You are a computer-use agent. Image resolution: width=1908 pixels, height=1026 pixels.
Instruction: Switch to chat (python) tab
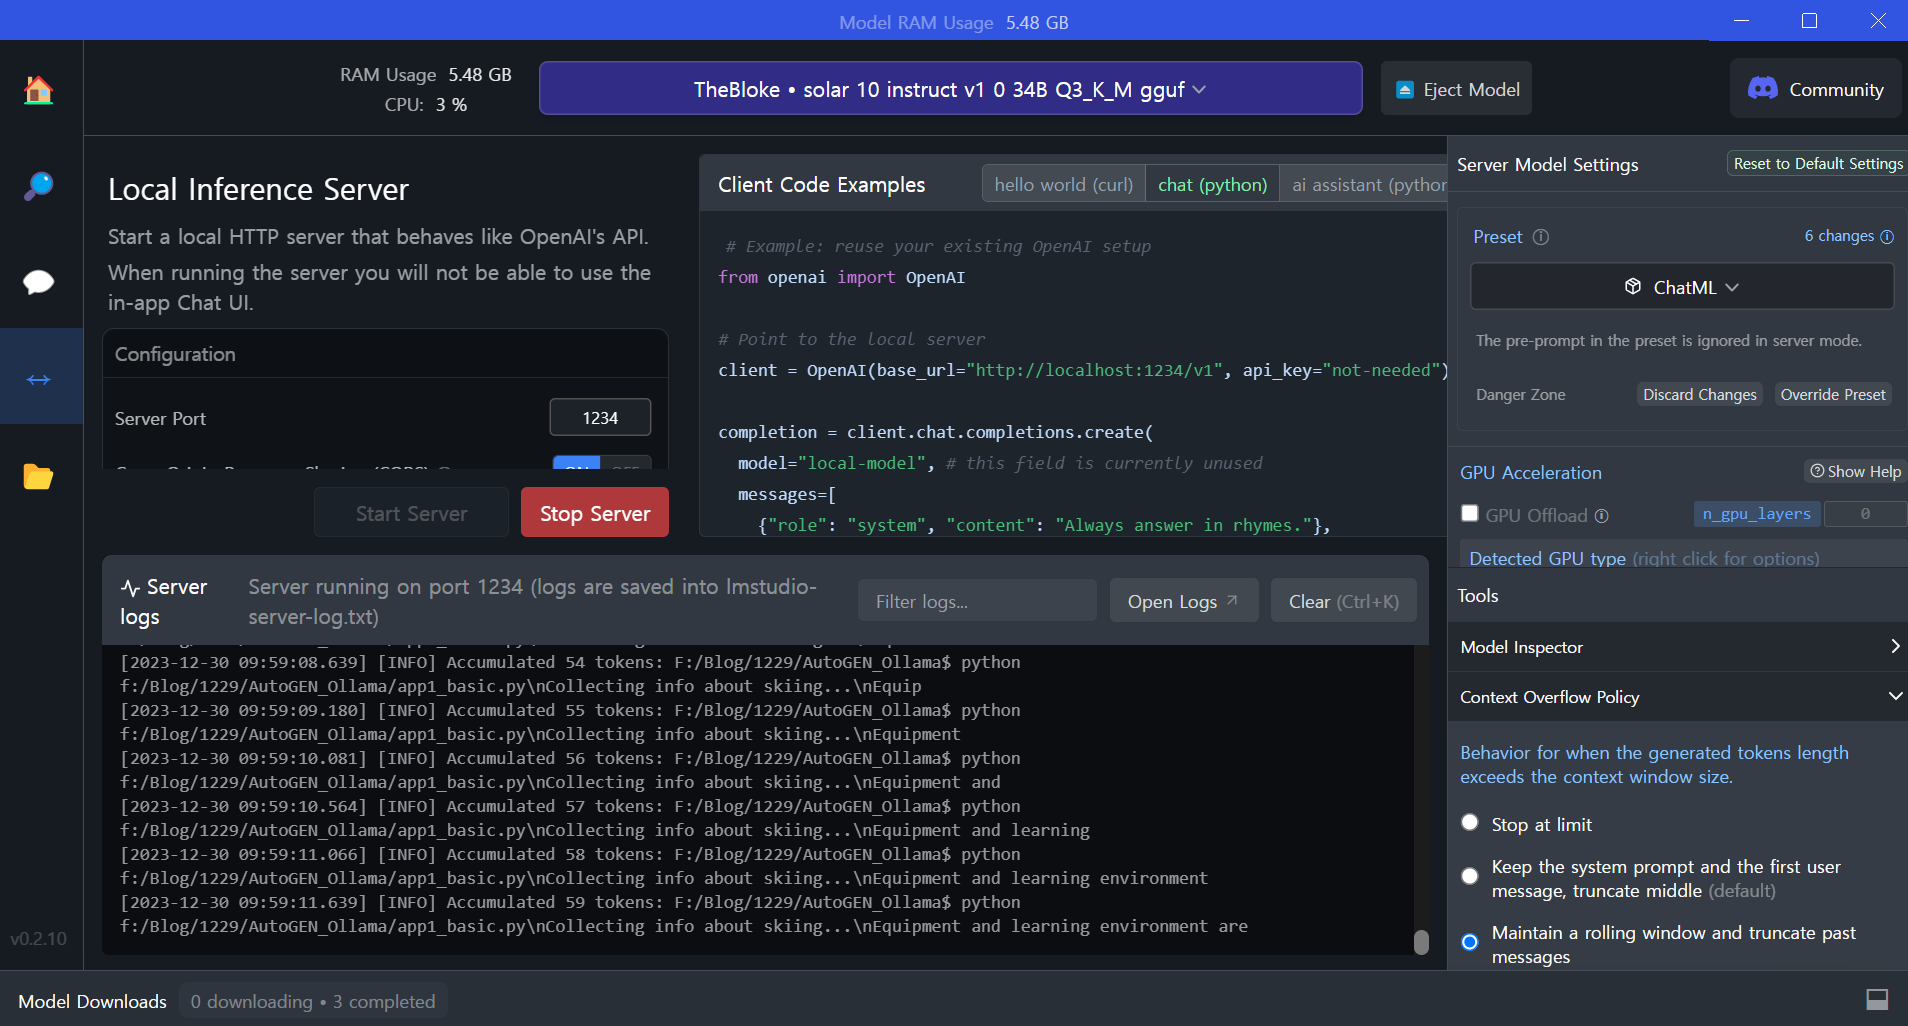[x=1212, y=184]
